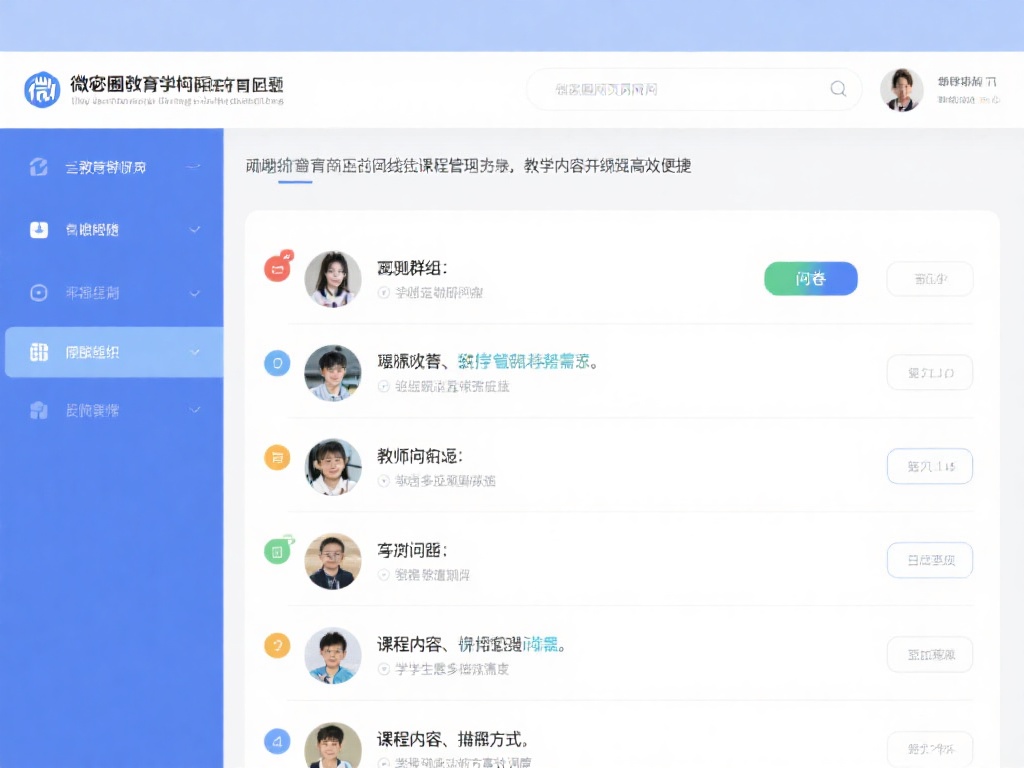Screen dimensions: 1024x768
Task: Click the red badge icon beside the 群组 row
Action: (x=277, y=267)
